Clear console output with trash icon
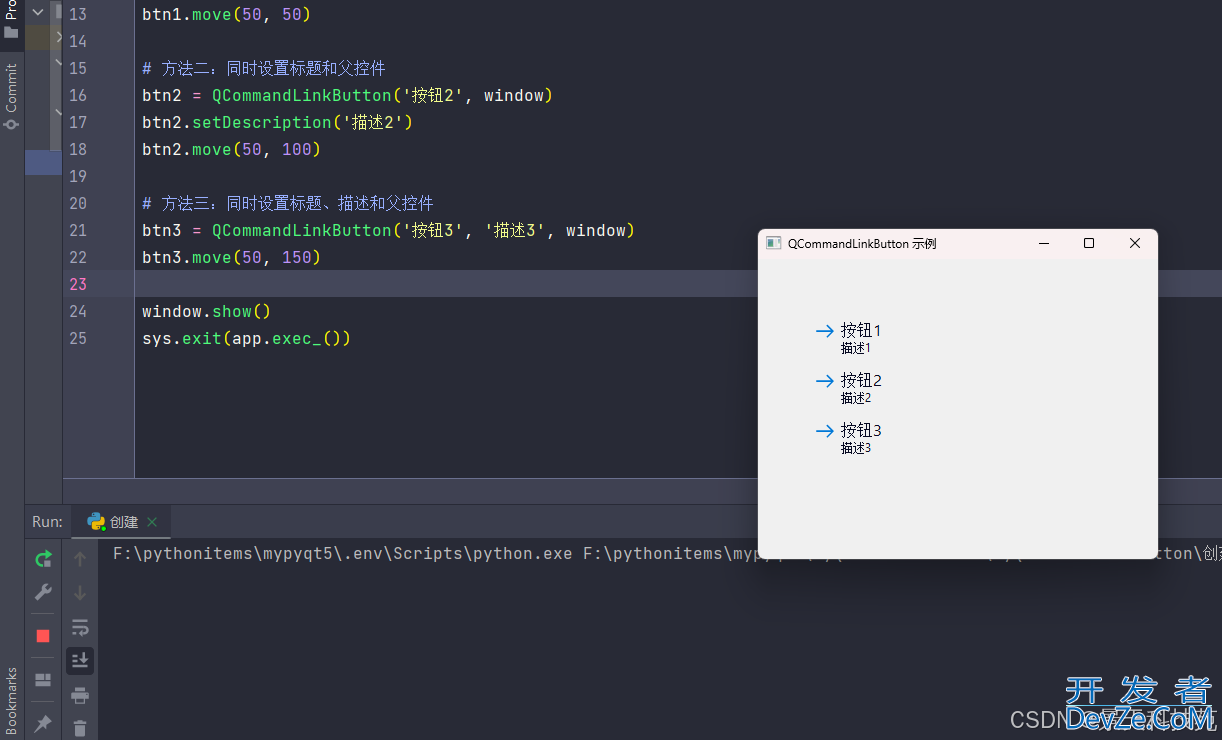The width and height of the screenshot is (1222, 740). pos(80,729)
